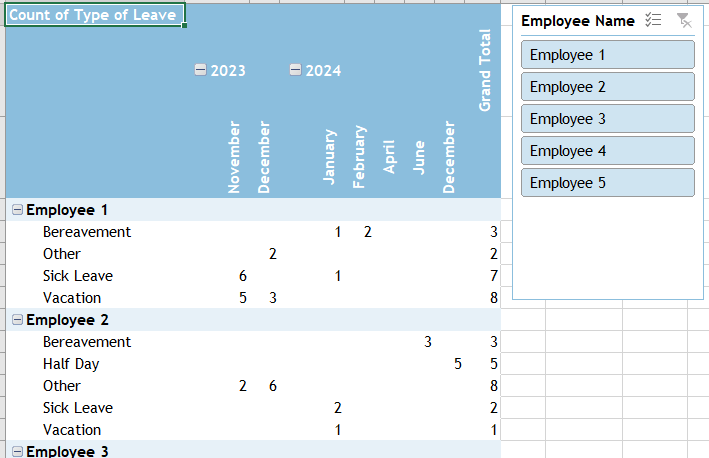Select Employee 2 Other row label
709x458 pixels.
pyautogui.click(x=61, y=386)
